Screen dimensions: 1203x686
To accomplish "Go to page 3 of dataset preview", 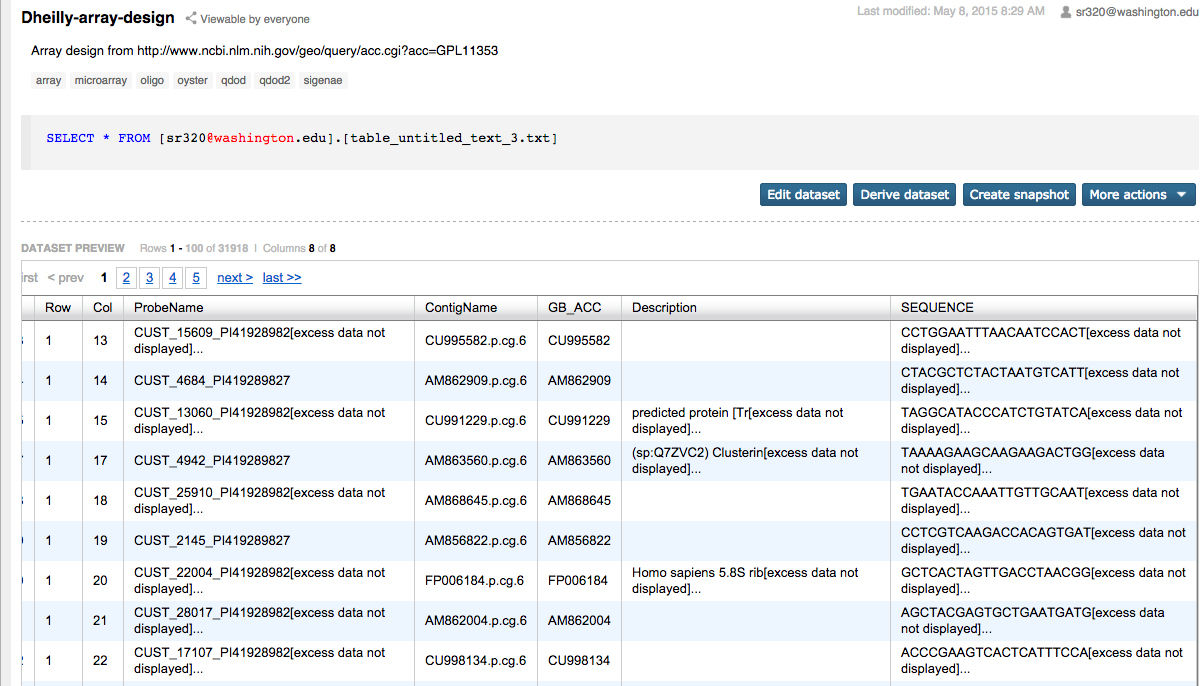I will click(149, 278).
